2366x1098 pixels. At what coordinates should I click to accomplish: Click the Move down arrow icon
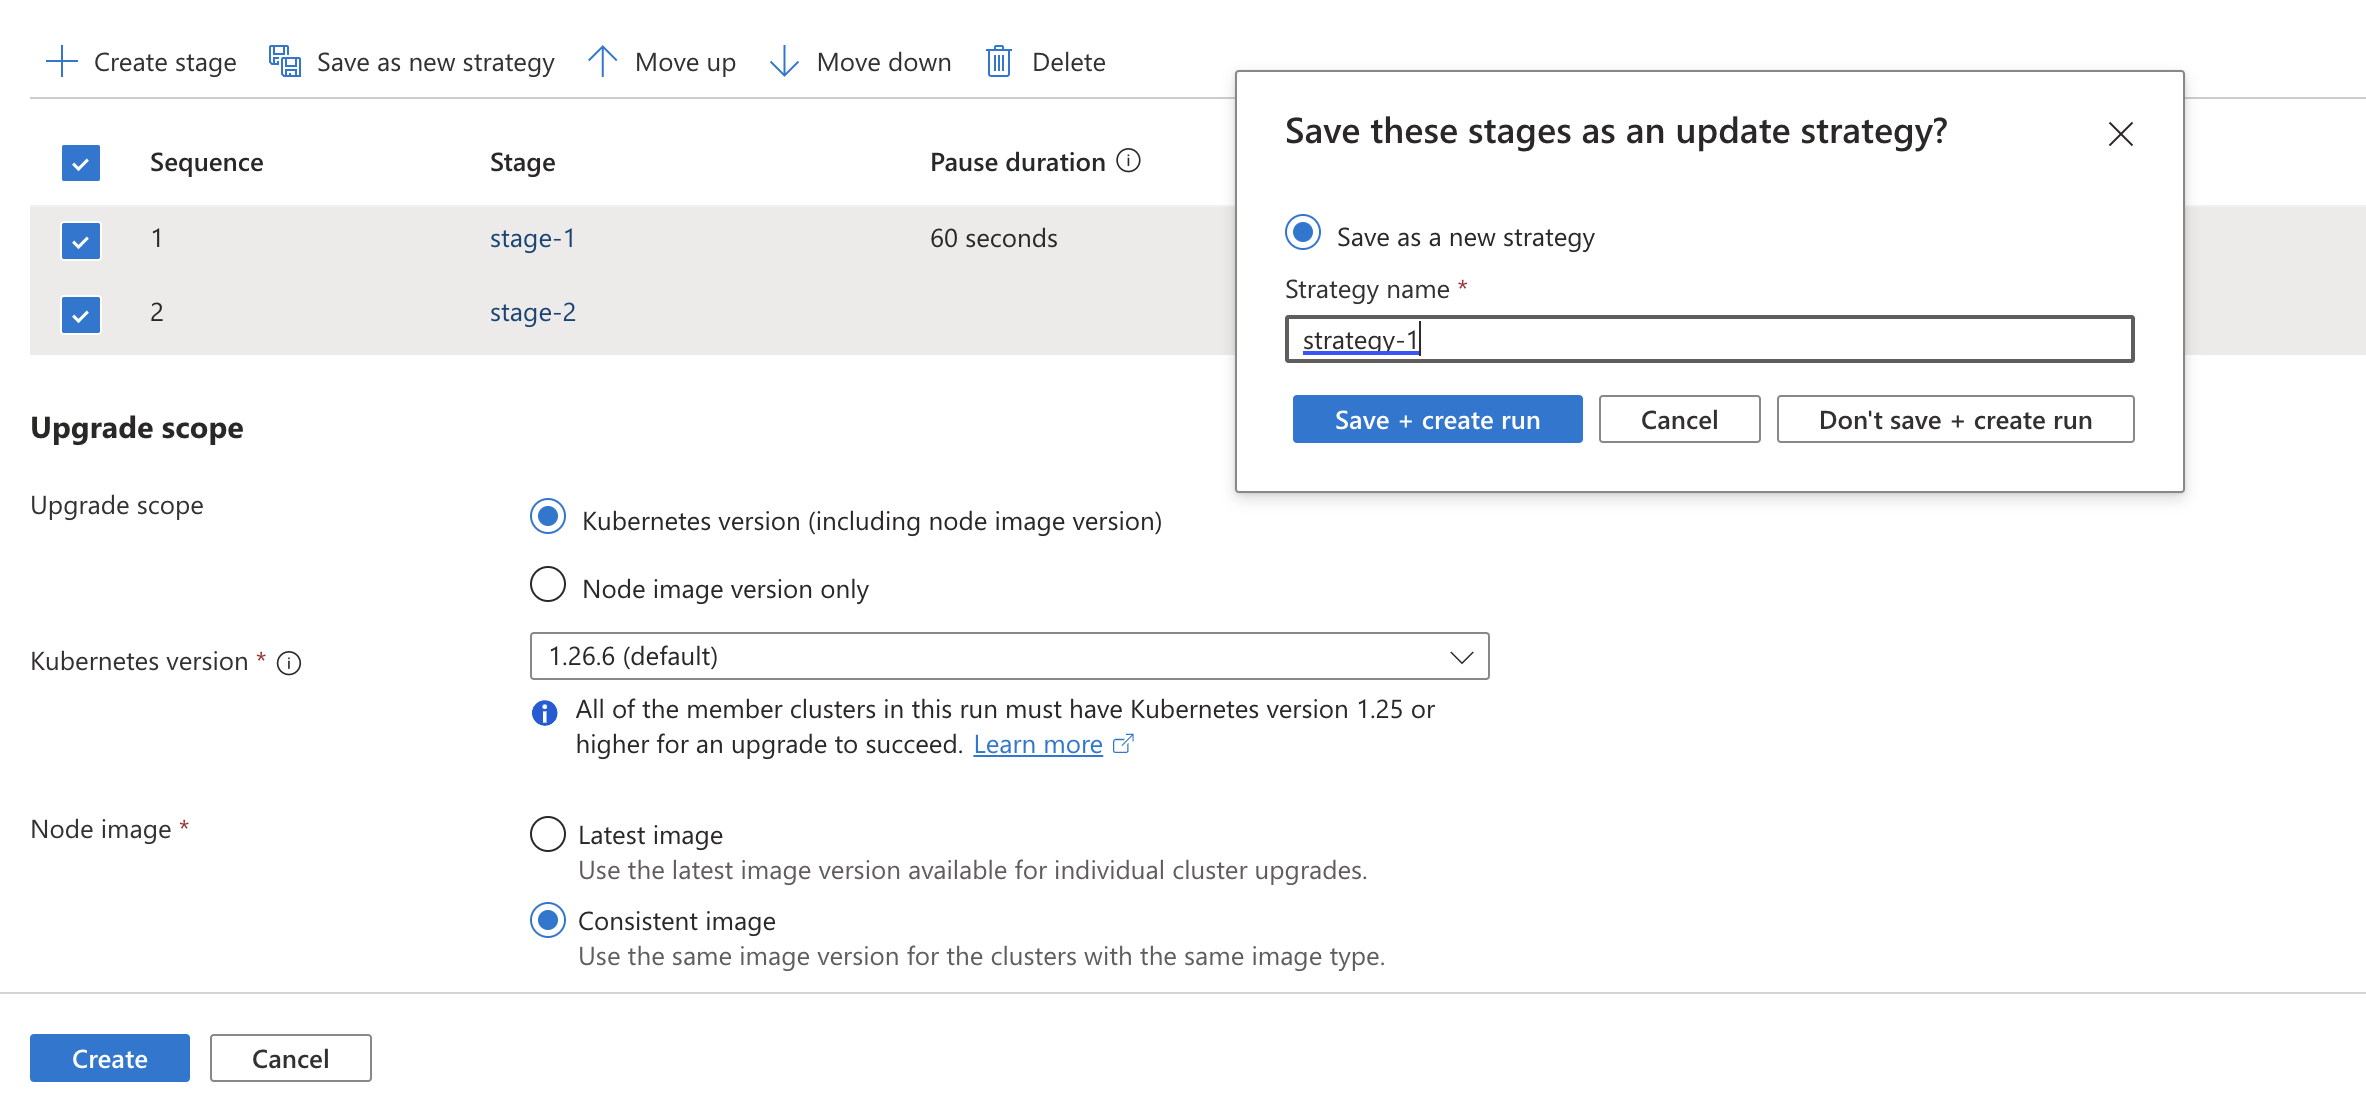click(784, 62)
